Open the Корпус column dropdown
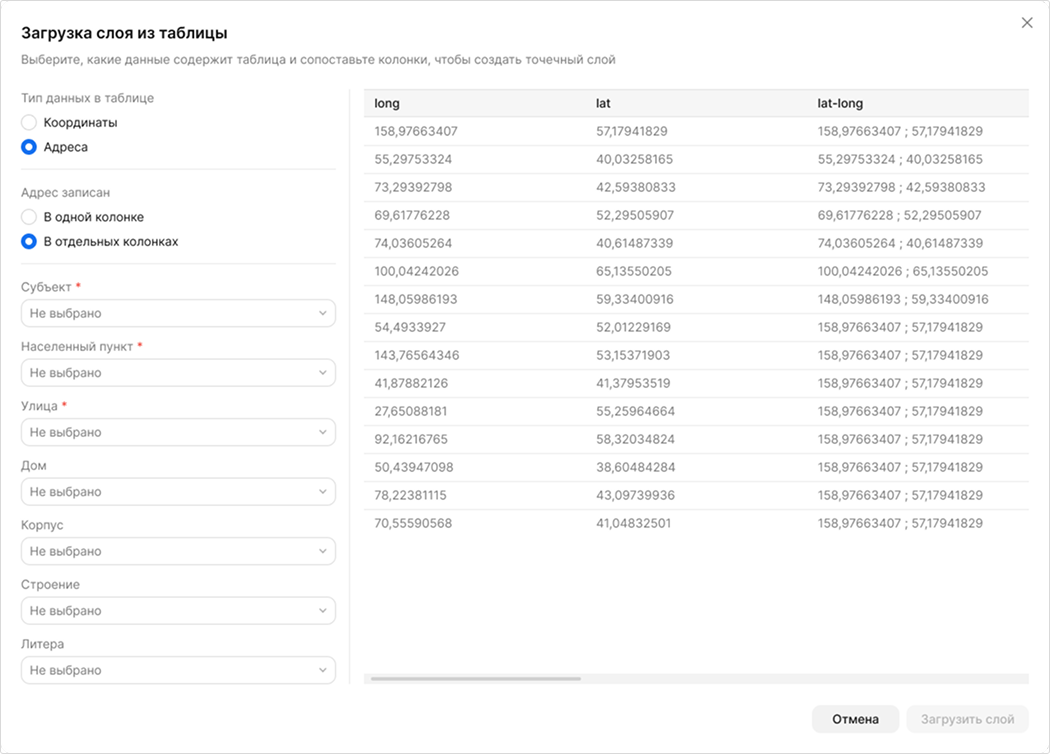Screen dimensions: 1050x754 [x=178, y=552]
